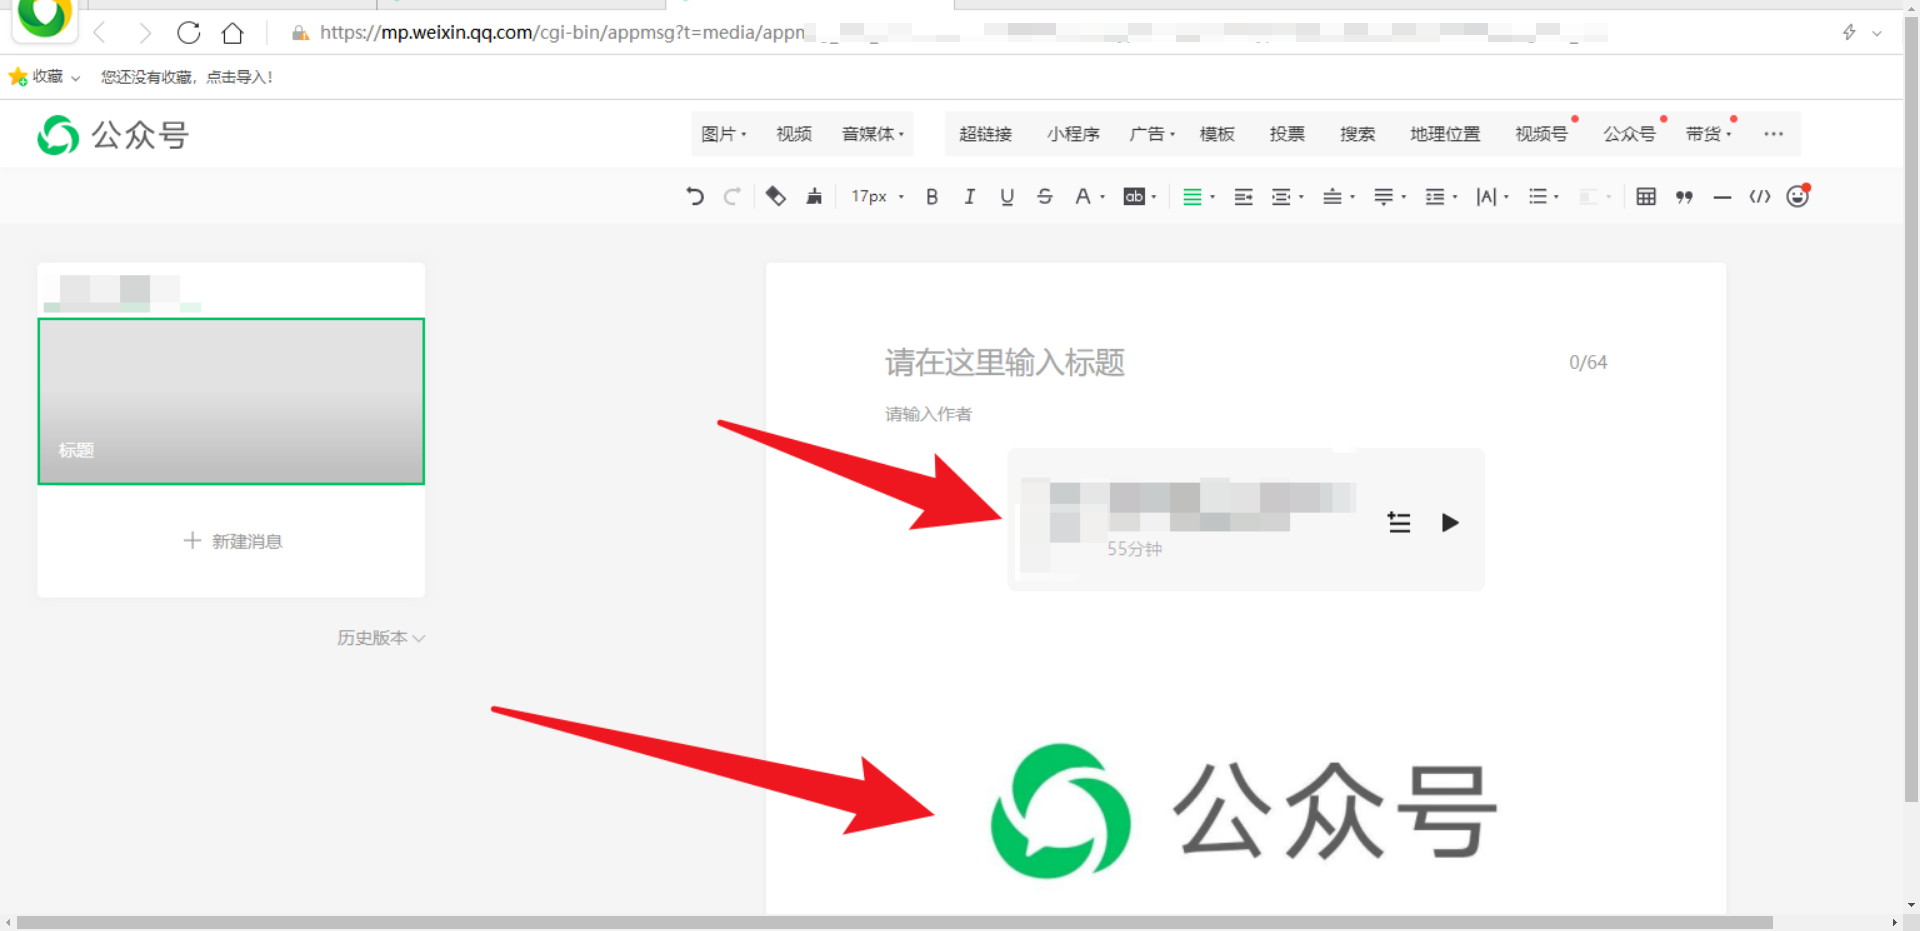Open the text background color picker
The width and height of the screenshot is (1920, 931).
[1140, 197]
